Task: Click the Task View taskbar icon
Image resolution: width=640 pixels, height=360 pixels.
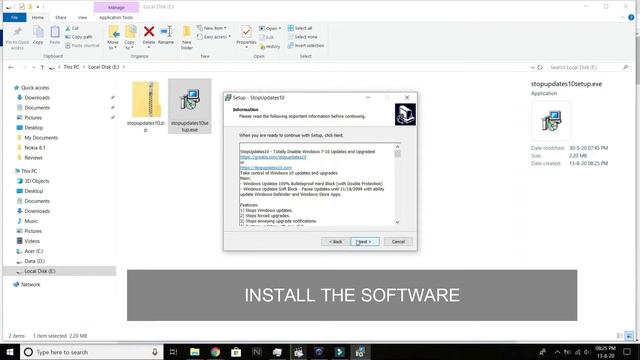Action: (x=173, y=352)
